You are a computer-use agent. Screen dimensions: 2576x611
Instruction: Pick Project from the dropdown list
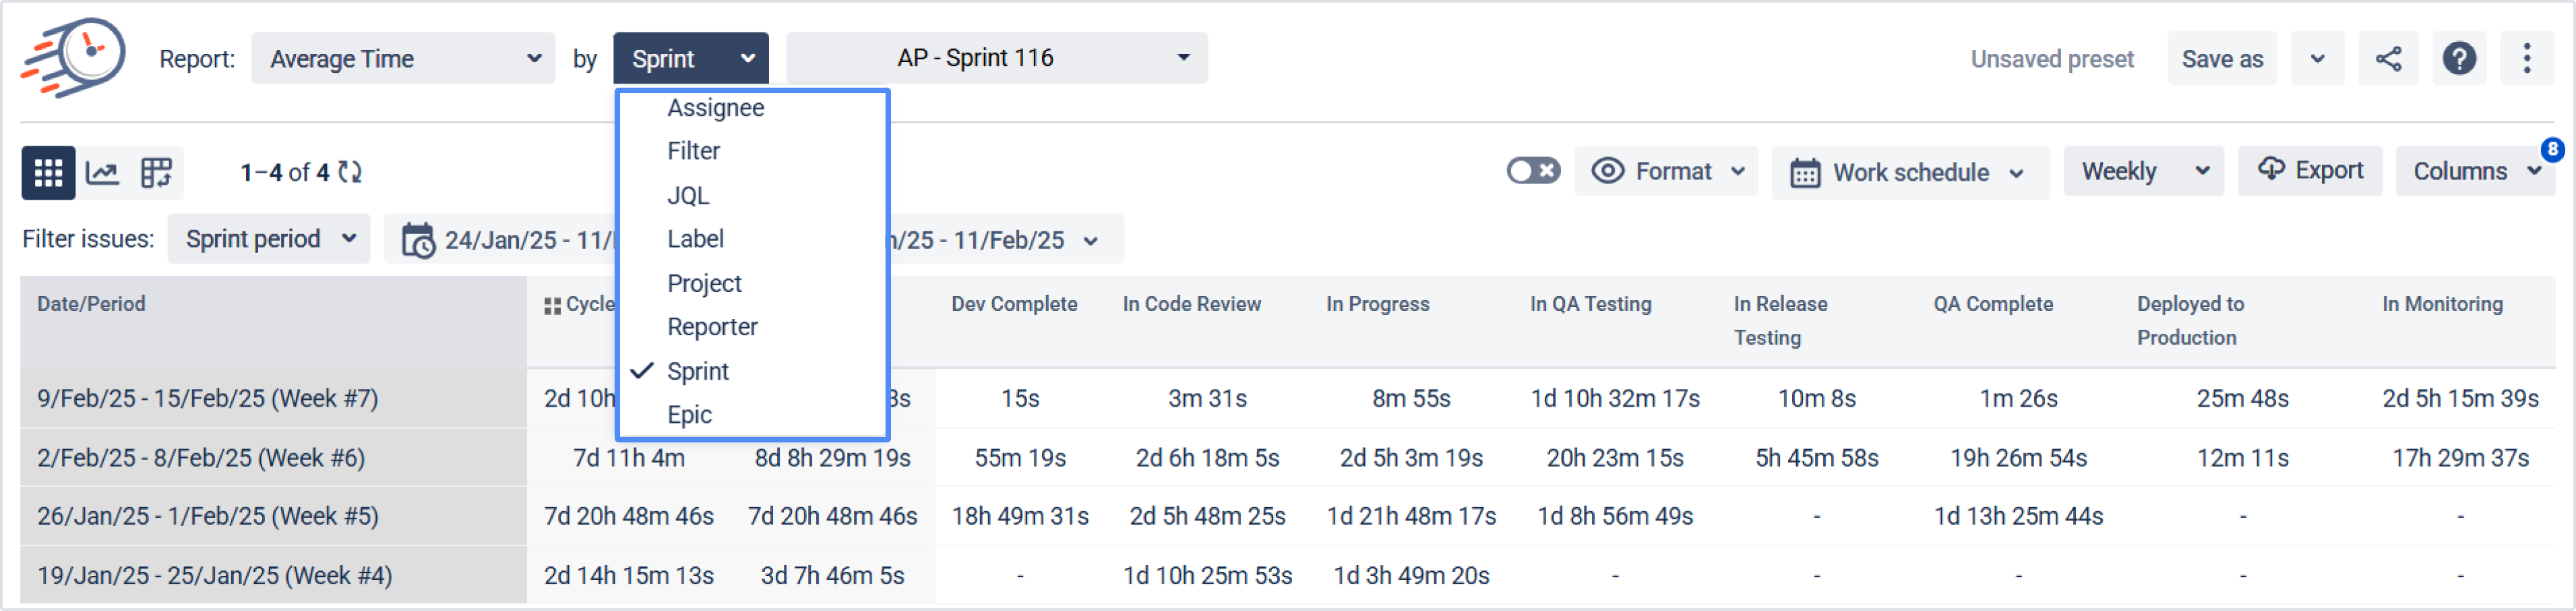704,284
